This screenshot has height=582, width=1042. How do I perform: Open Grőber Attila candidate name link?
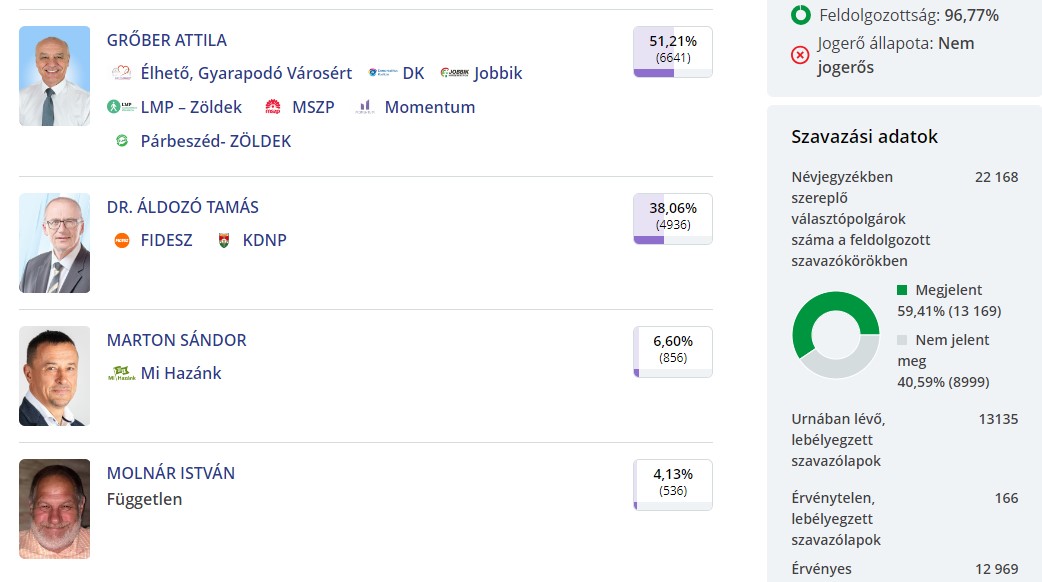click(167, 40)
